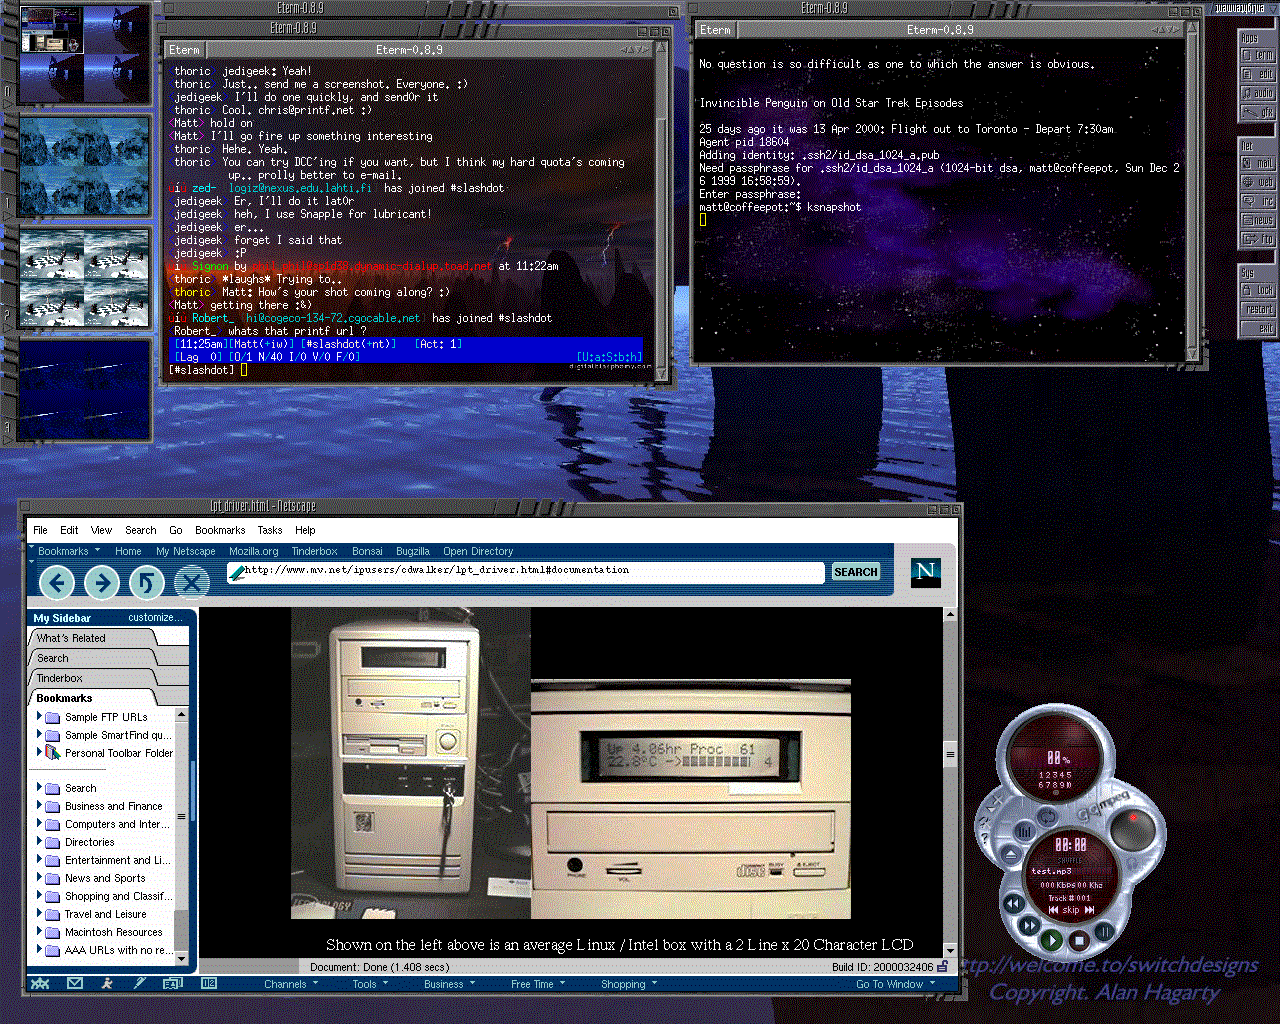Open Instant Messenger running-man icon

pos(107,983)
